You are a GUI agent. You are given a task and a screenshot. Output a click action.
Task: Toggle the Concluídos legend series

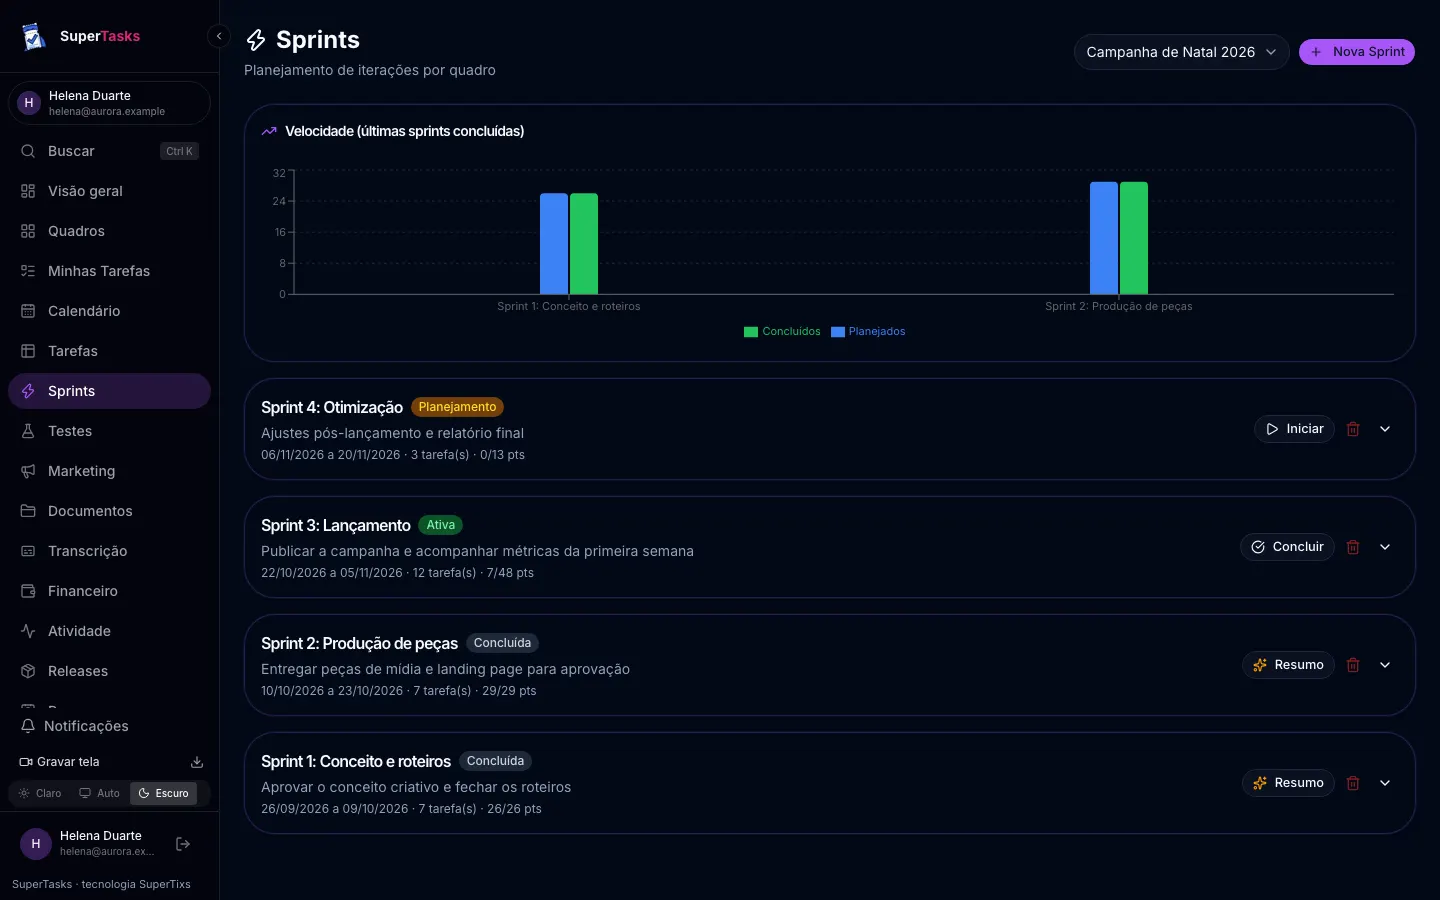(x=782, y=332)
